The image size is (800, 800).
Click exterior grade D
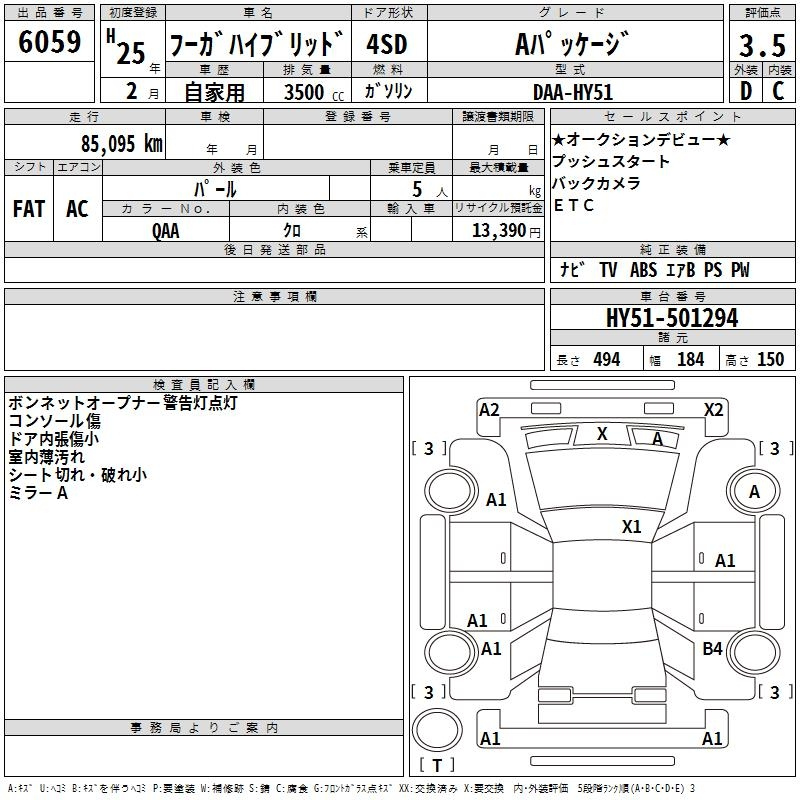745,91
